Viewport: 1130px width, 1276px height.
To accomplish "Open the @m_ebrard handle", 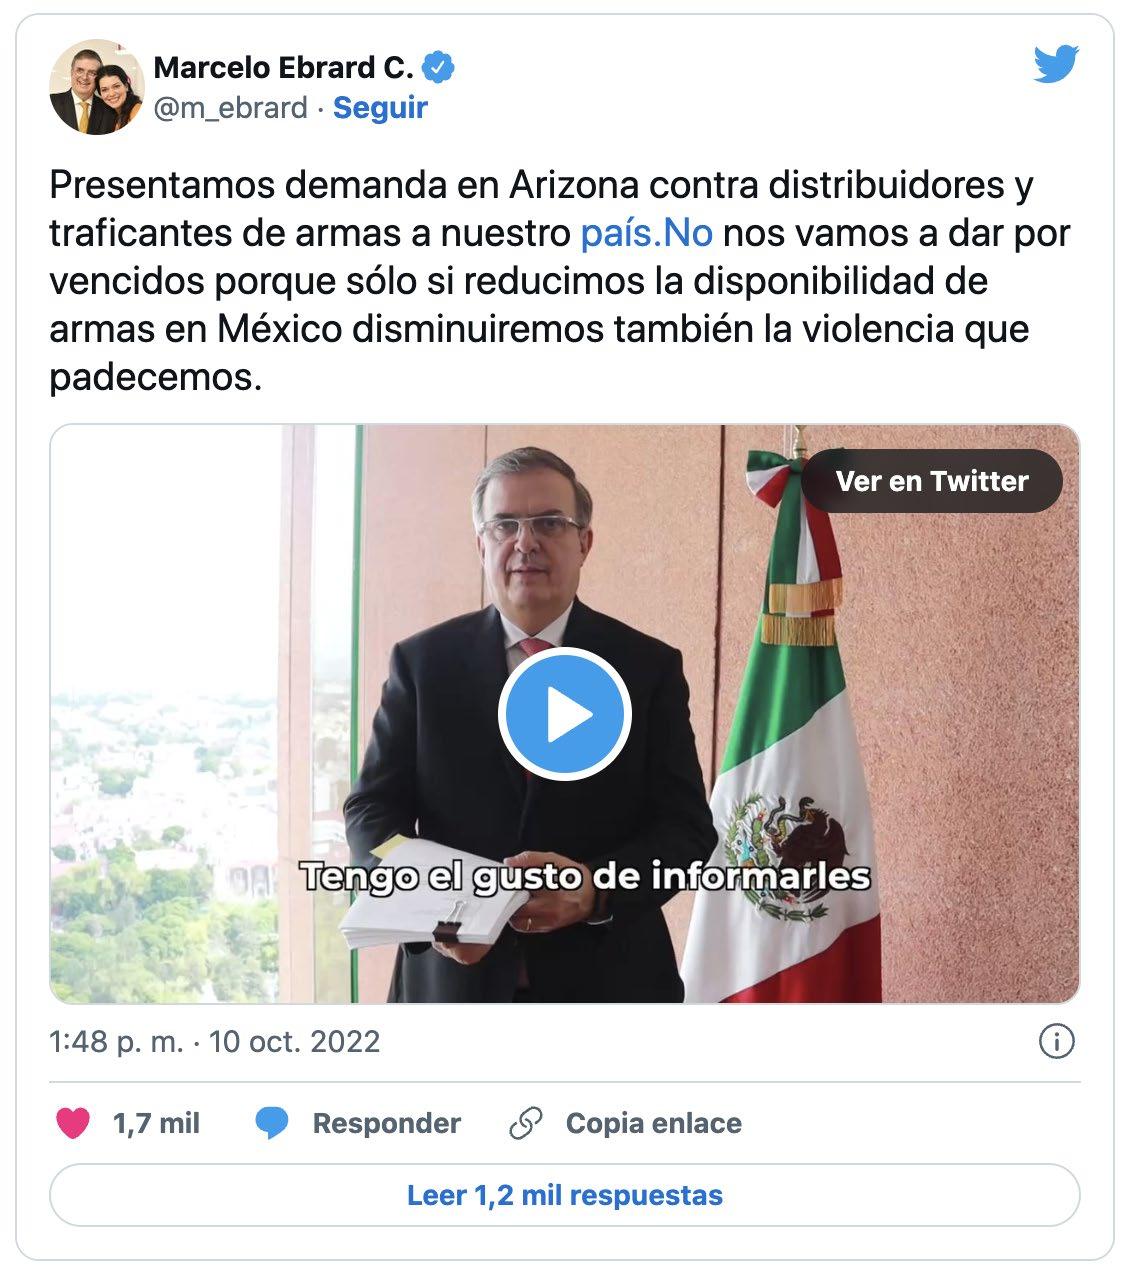I will point(230,107).
